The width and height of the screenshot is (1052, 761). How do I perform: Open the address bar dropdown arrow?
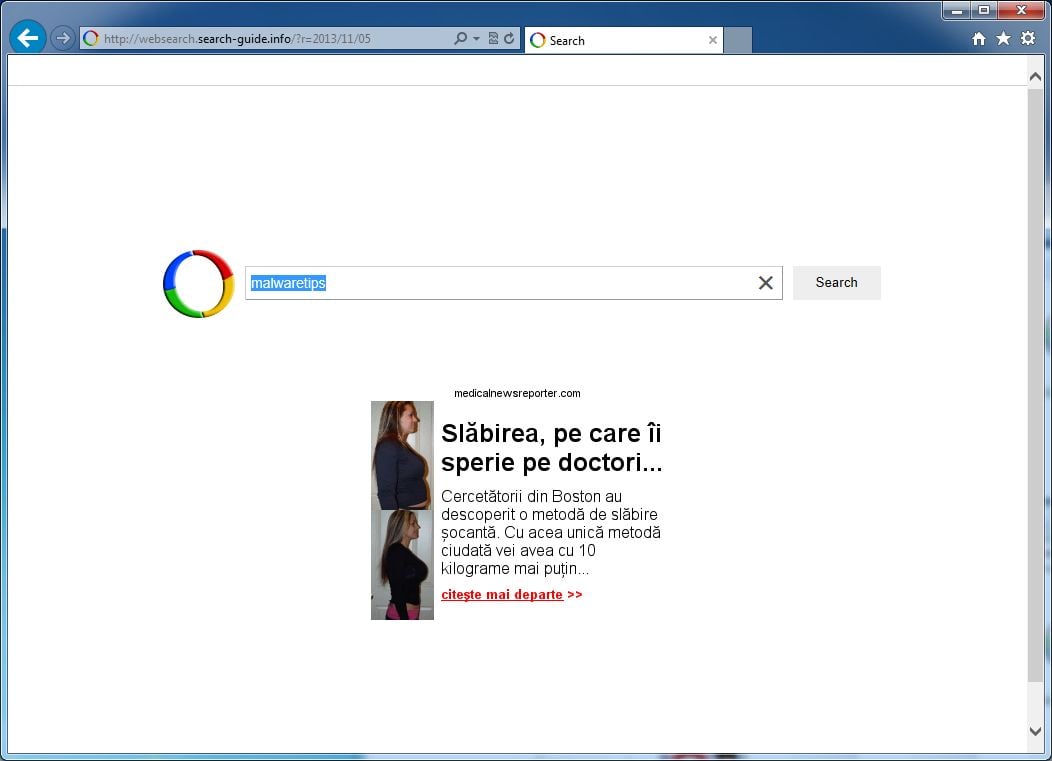pos(476,39)
